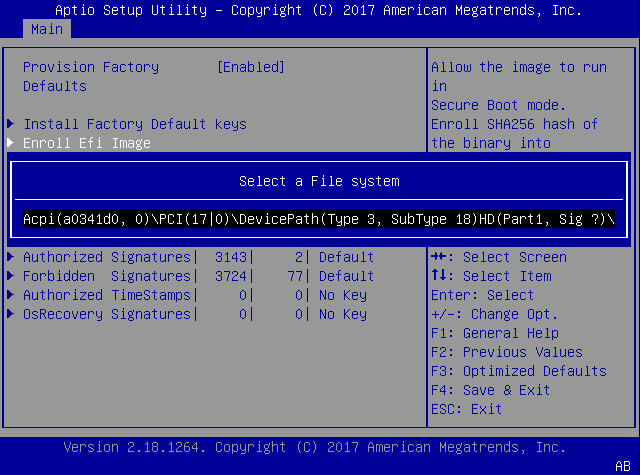Viewport: 640px width, 475px height.
Task: Click arrow beside Enroll Efi Image
Action: pyautogui.click(x=11, y=142)
